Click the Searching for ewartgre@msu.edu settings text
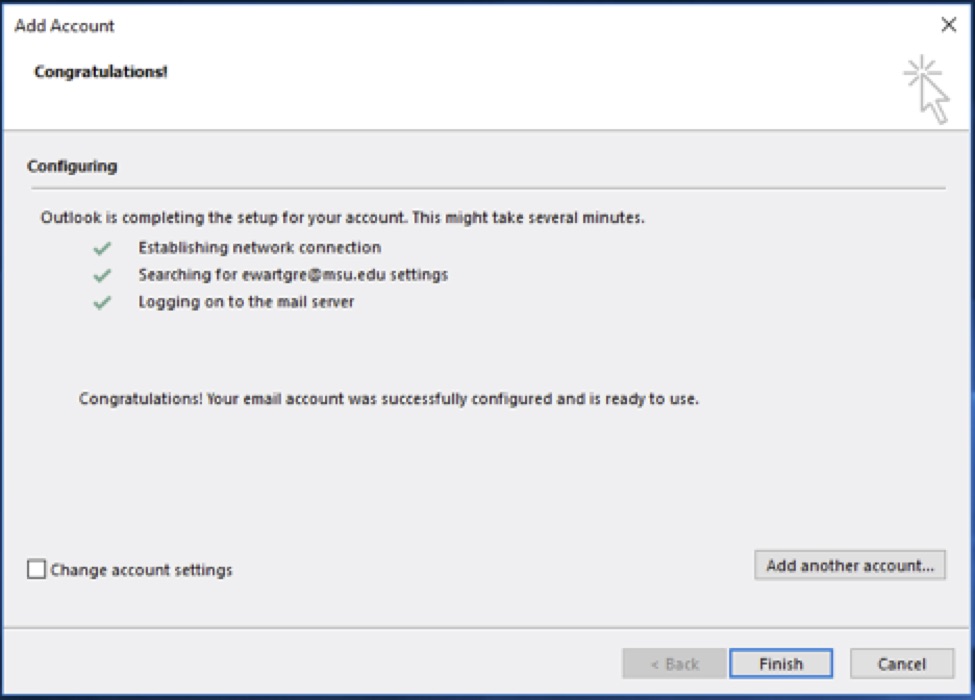 click(293, 275)
